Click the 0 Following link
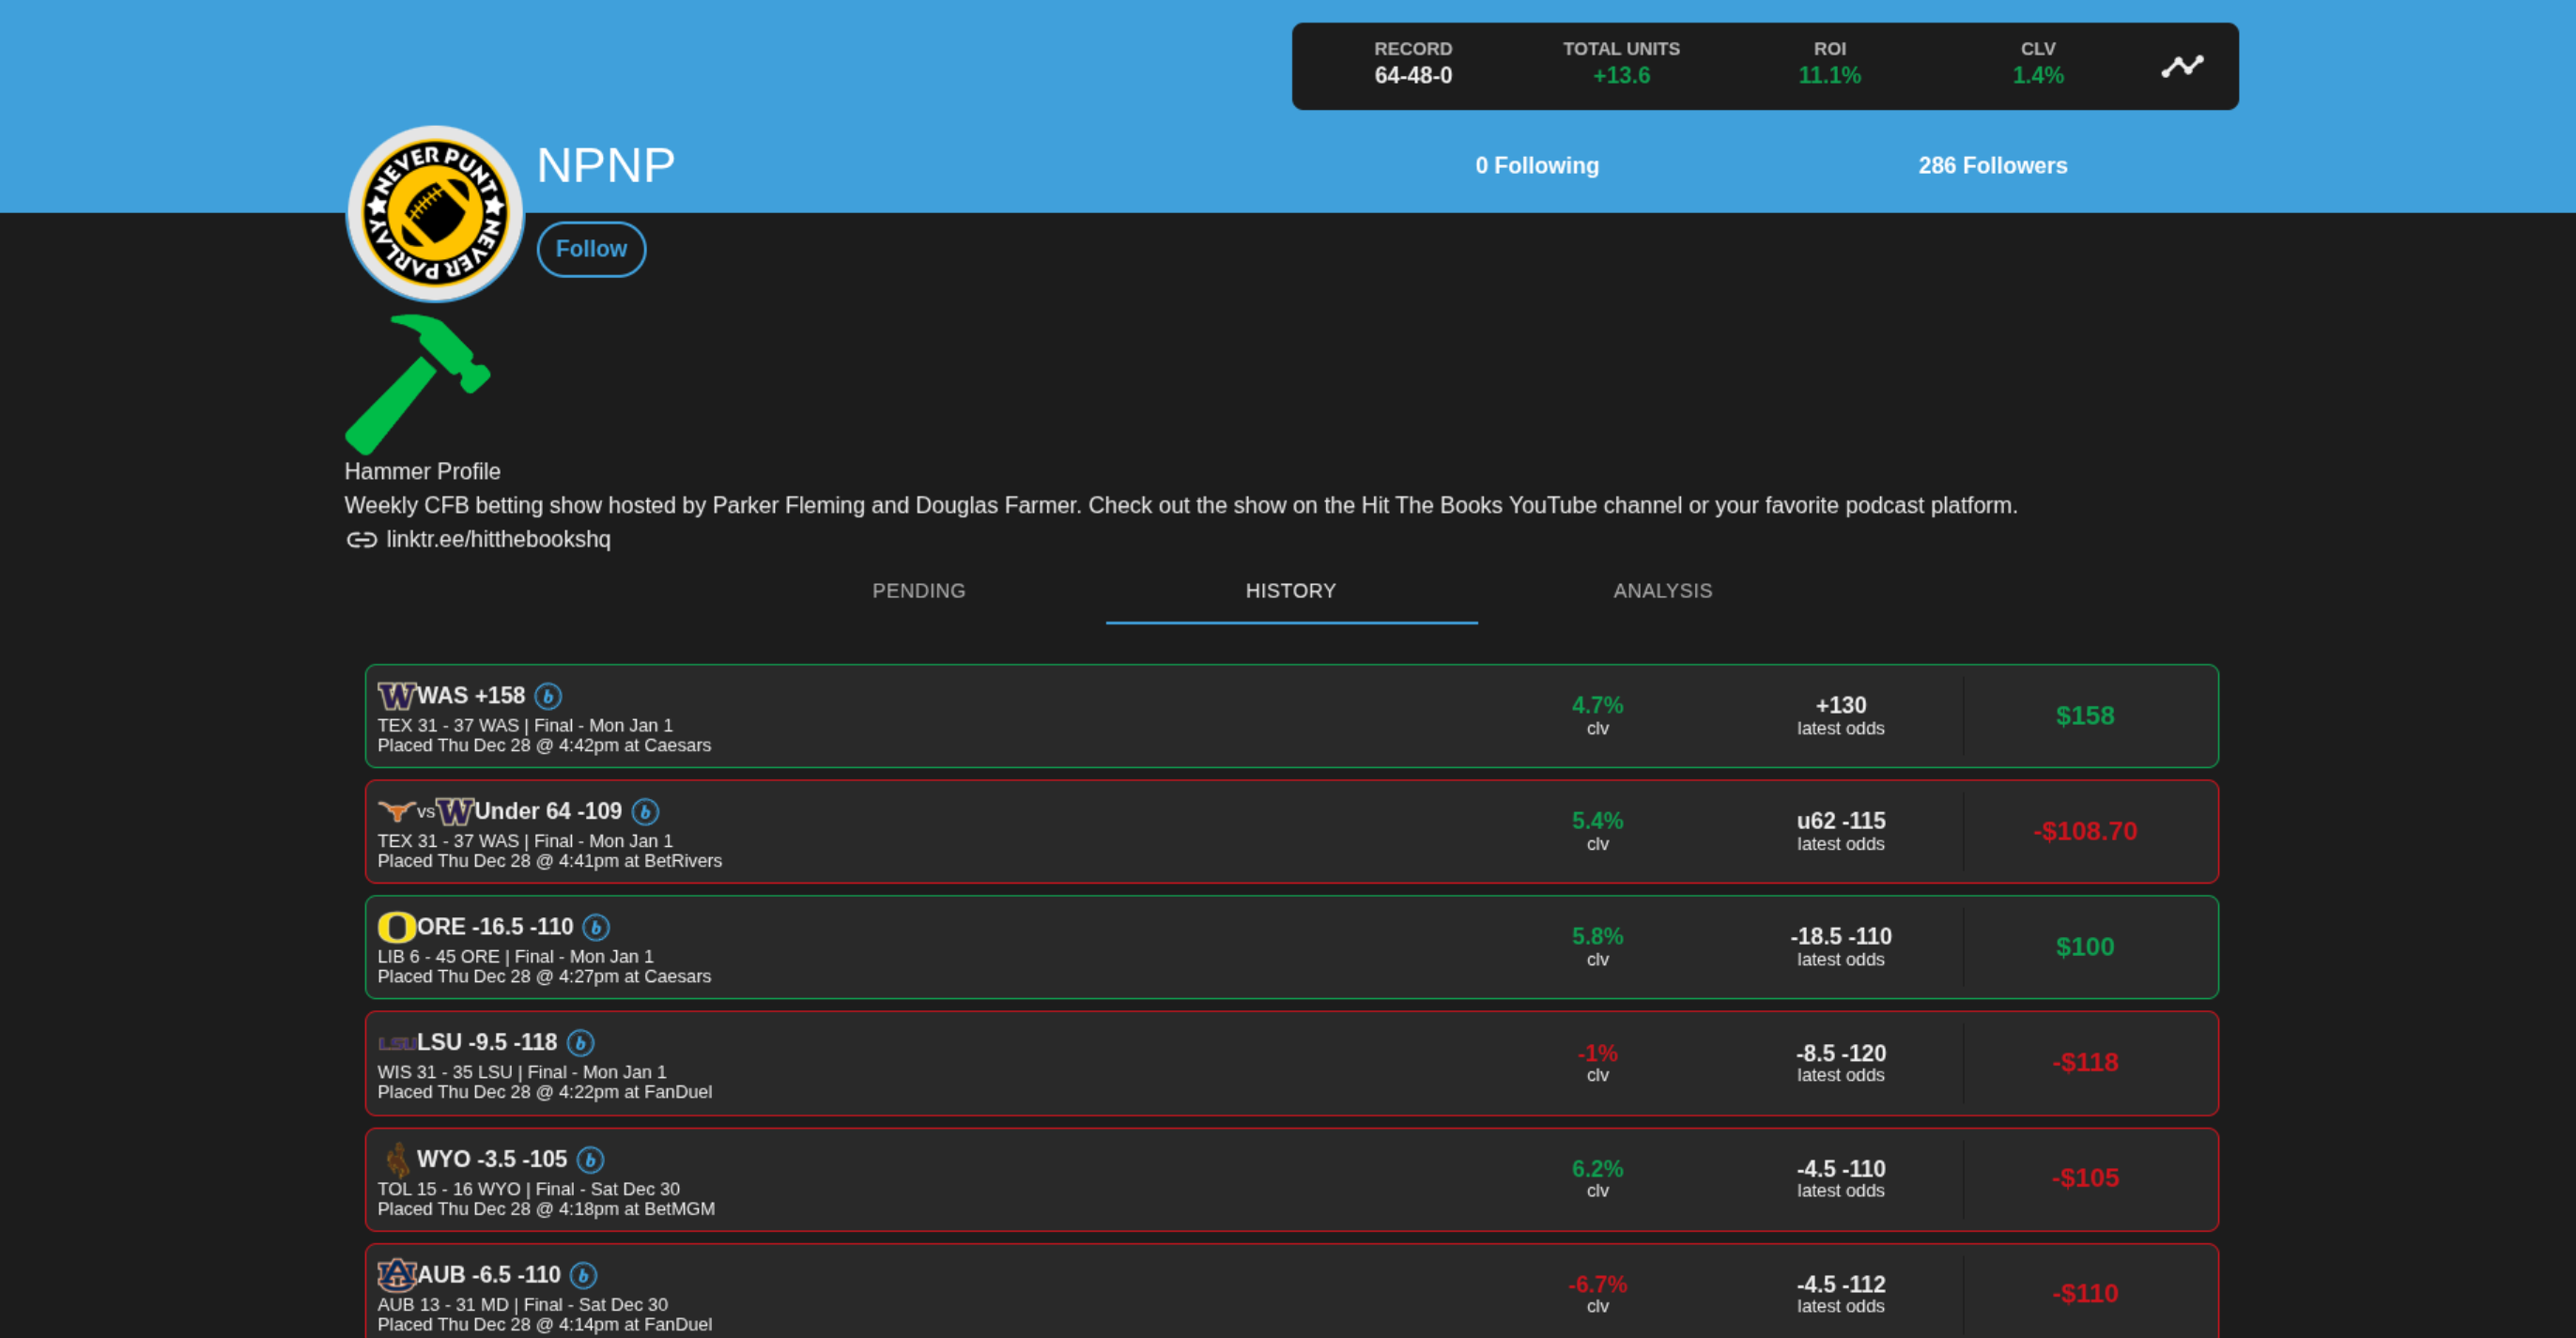This screenshot has width=2576, height=1338. pyautogui.click(x=1536, y=165)
